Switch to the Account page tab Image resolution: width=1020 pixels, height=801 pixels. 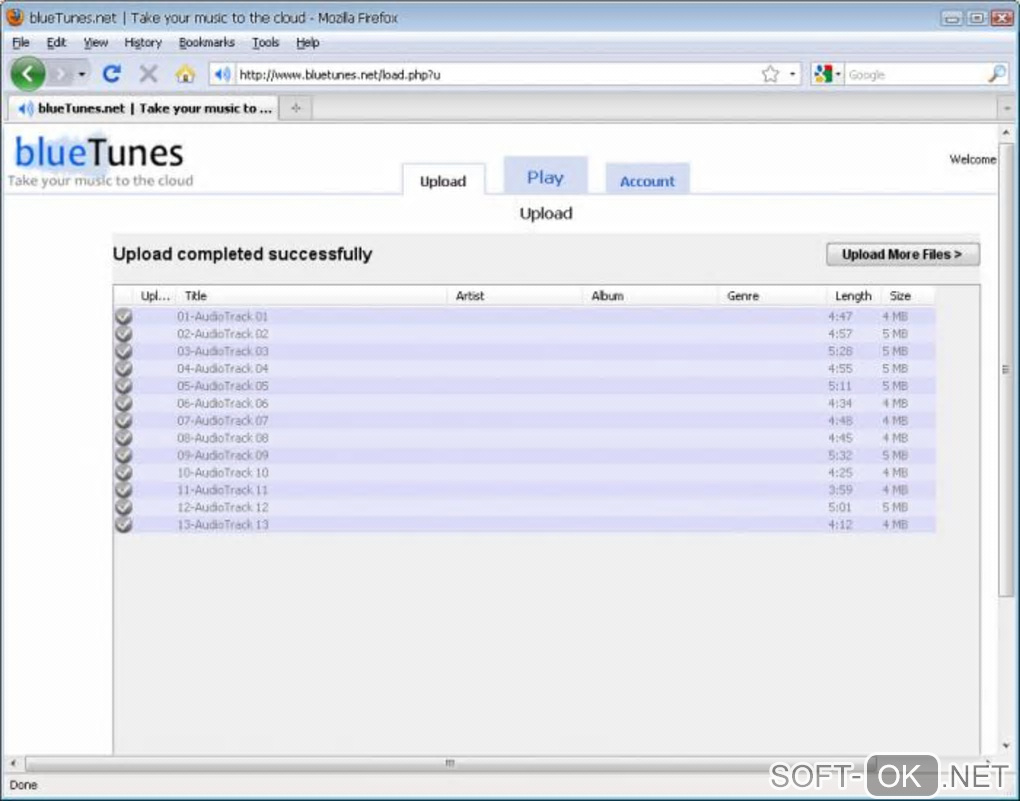pyautogui.click(x=647, y=180)
